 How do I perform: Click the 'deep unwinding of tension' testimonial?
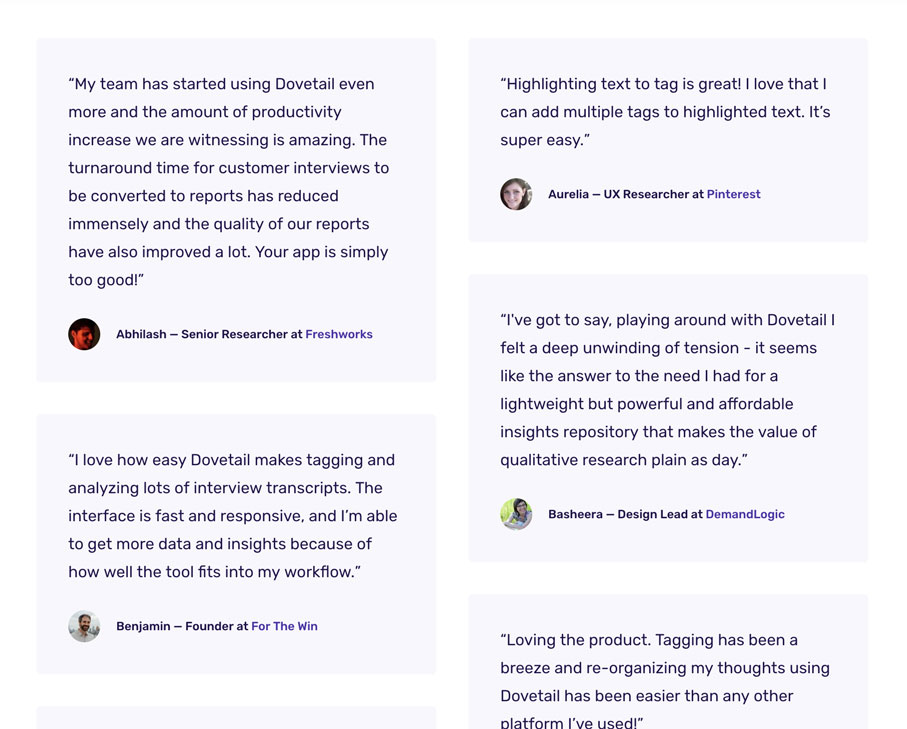click(667, 390)
